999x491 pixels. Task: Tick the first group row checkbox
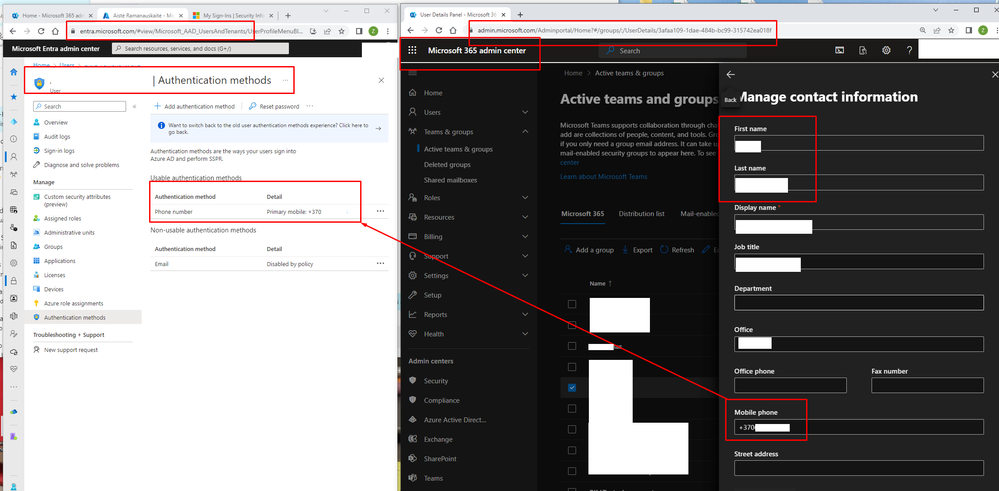tap(571, 304)
